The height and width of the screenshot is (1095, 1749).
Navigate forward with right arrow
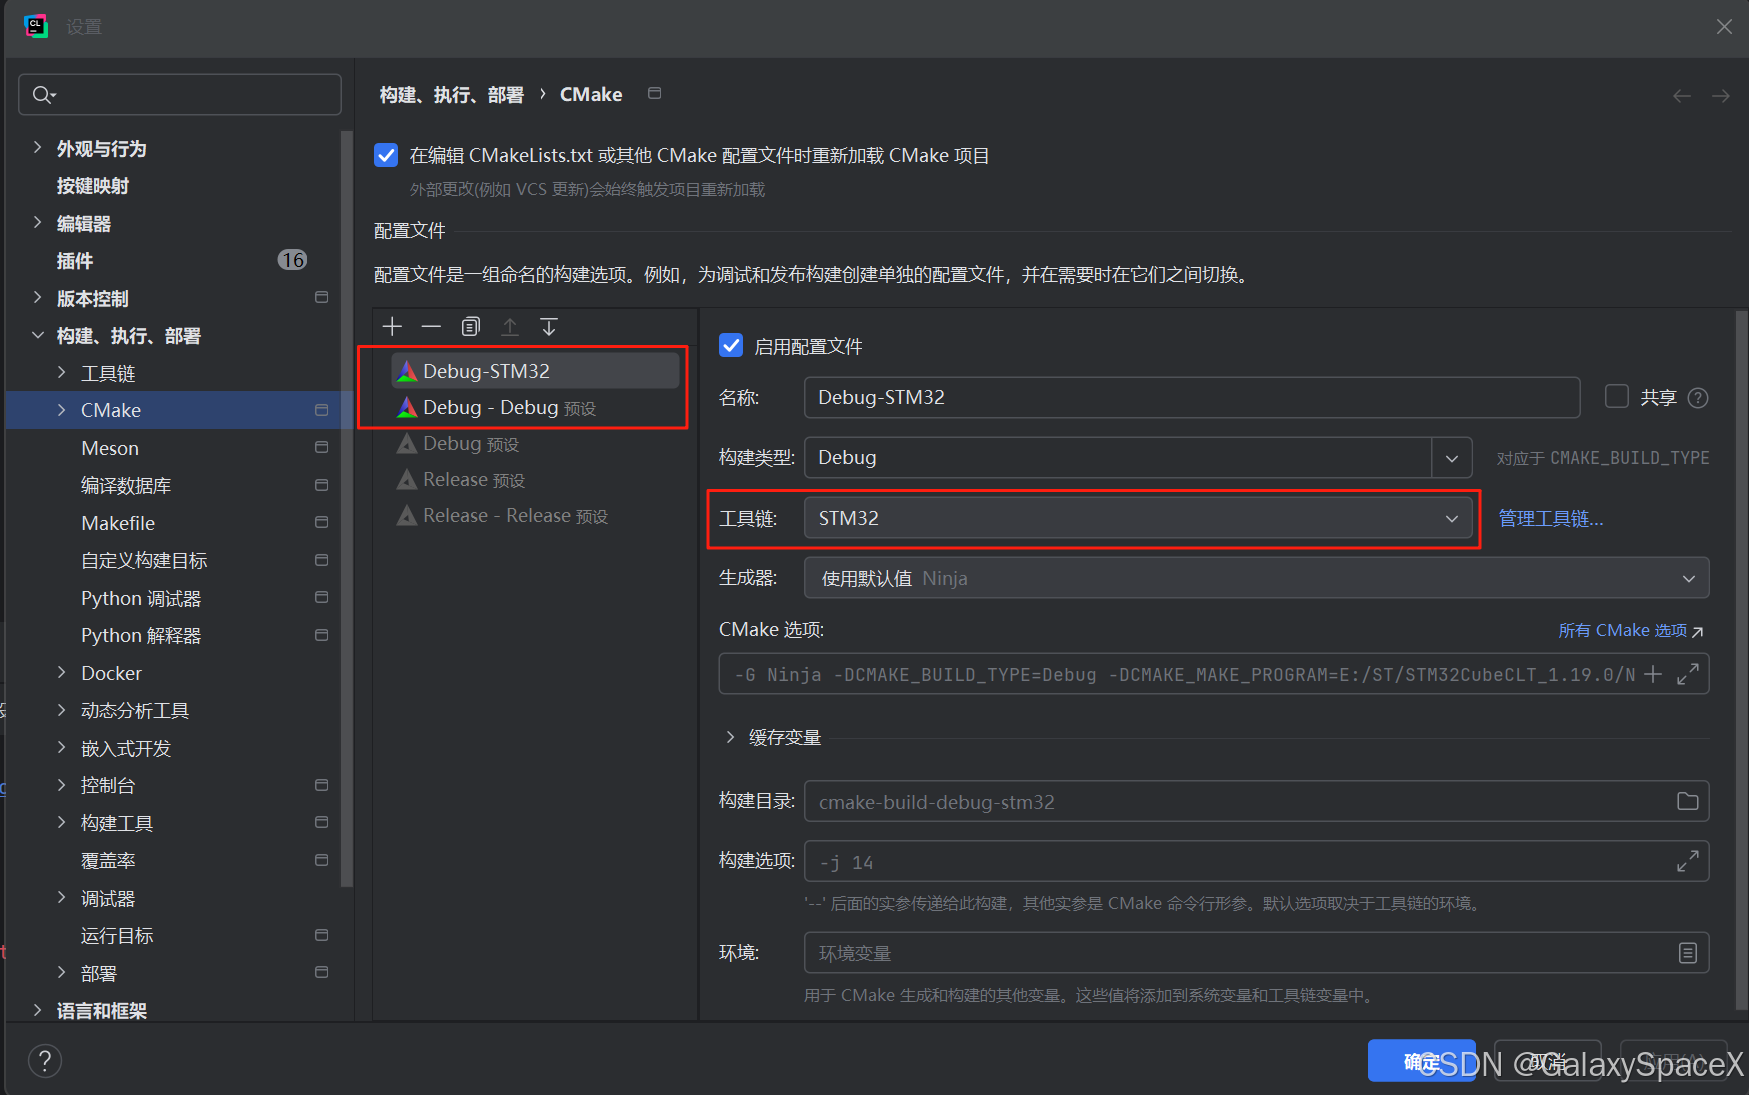[1721, 96]
